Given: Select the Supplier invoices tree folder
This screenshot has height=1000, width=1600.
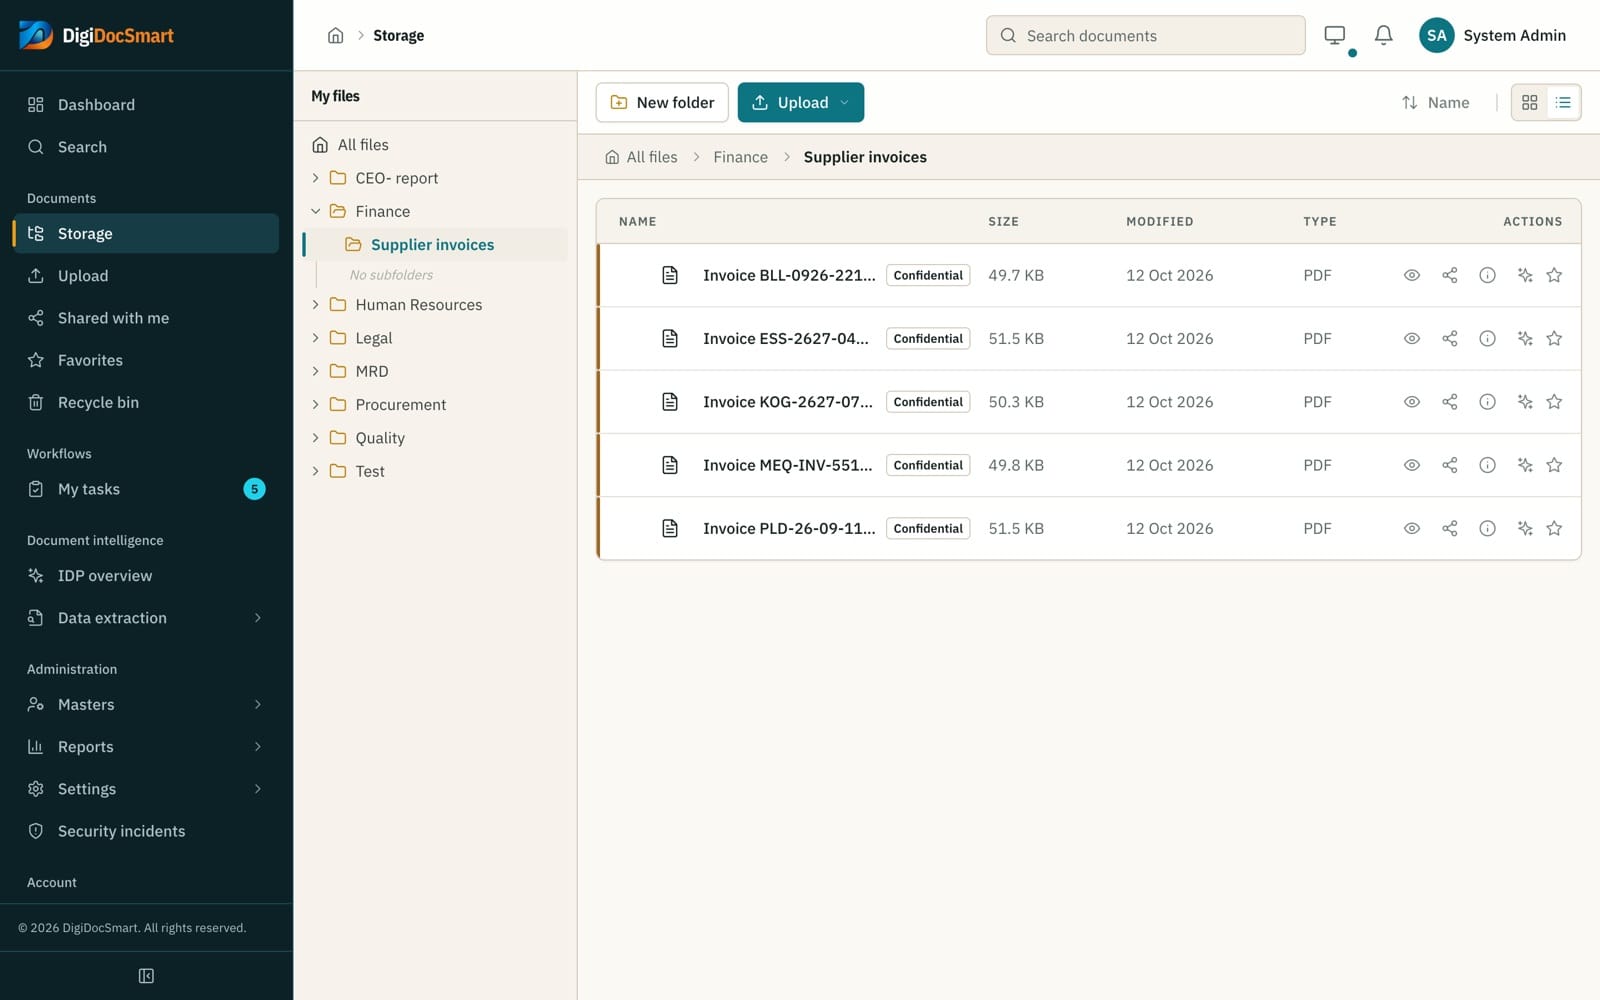Looking at the screenshot, I should tap(436, 244).
